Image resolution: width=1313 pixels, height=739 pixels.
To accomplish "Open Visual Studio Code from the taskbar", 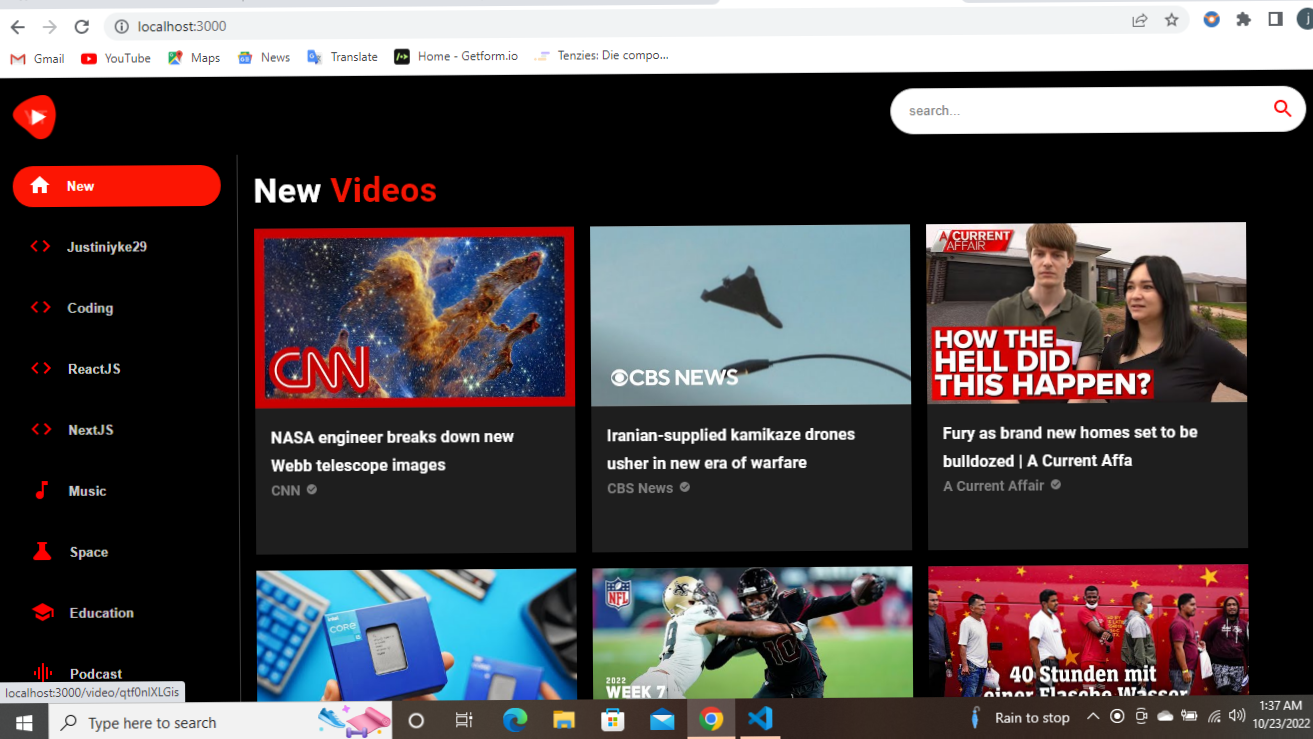I will pos(760,718).
